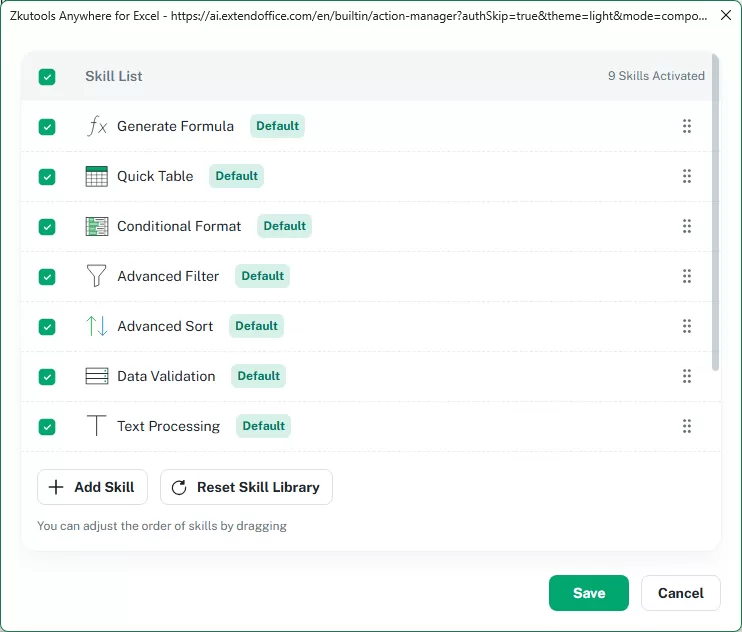742x632 pixels.
Task: Click the Default badge beside Quick Table
Action: pos(237,176)
